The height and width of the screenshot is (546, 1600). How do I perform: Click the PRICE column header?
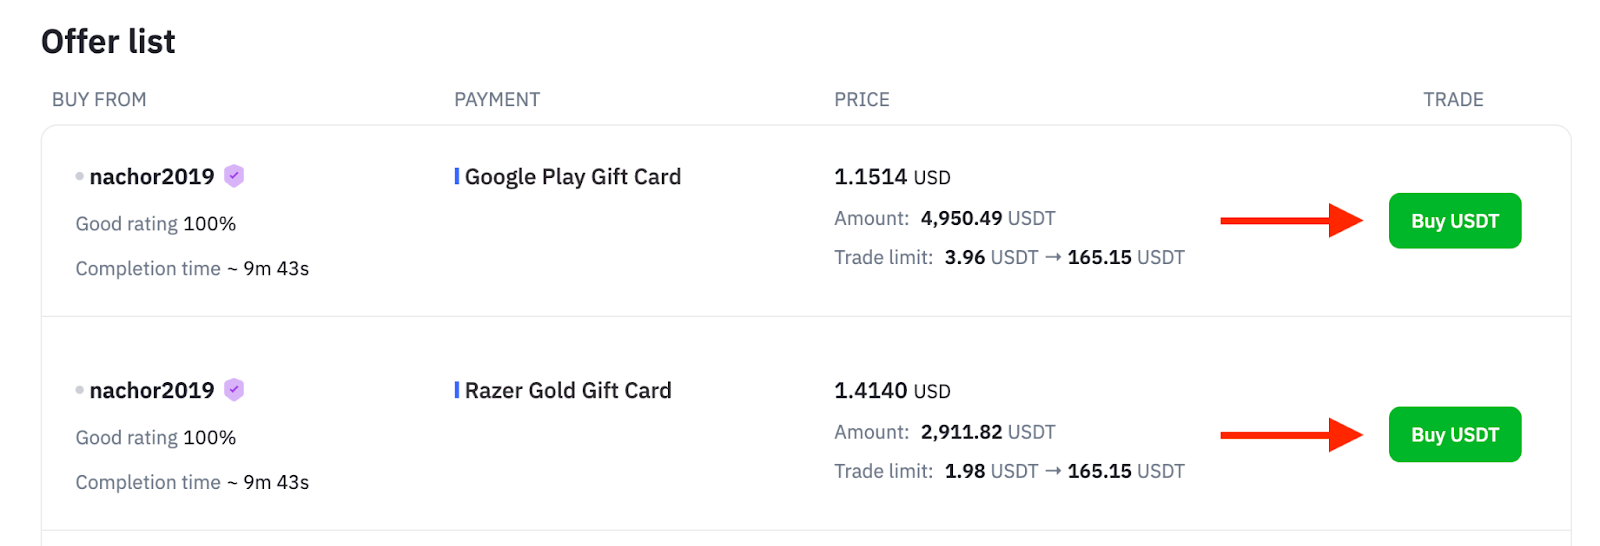coord(862,100)
